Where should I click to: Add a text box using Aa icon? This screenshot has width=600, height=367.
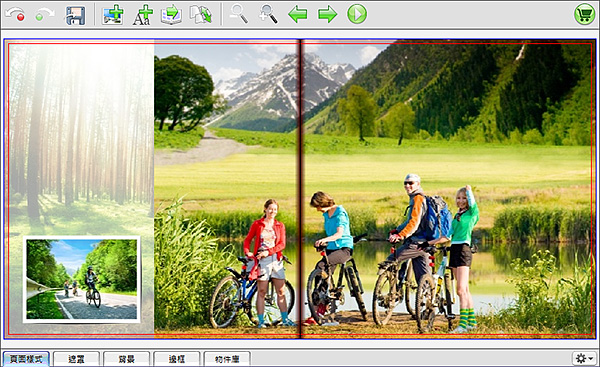(x=142, y=15)
